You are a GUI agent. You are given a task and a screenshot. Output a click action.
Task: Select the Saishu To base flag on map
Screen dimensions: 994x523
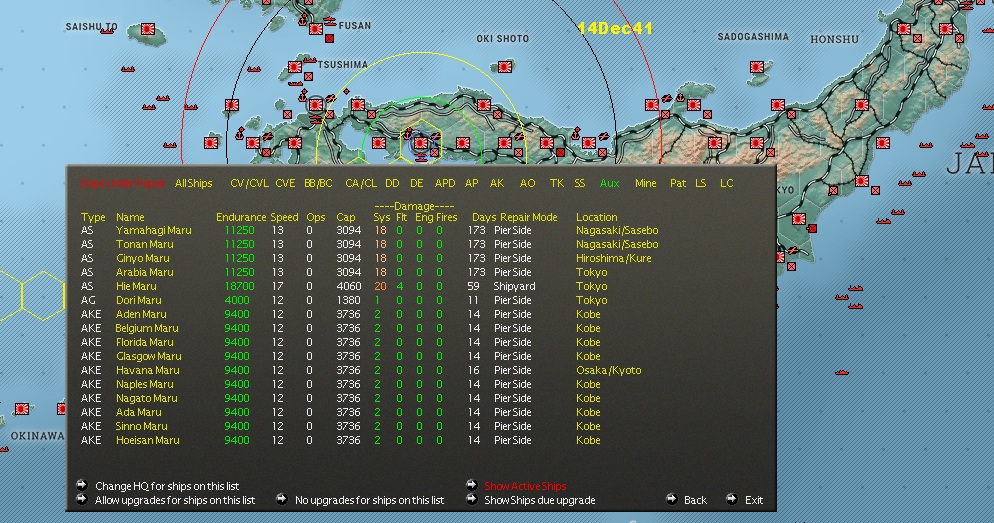pos(148,29)
